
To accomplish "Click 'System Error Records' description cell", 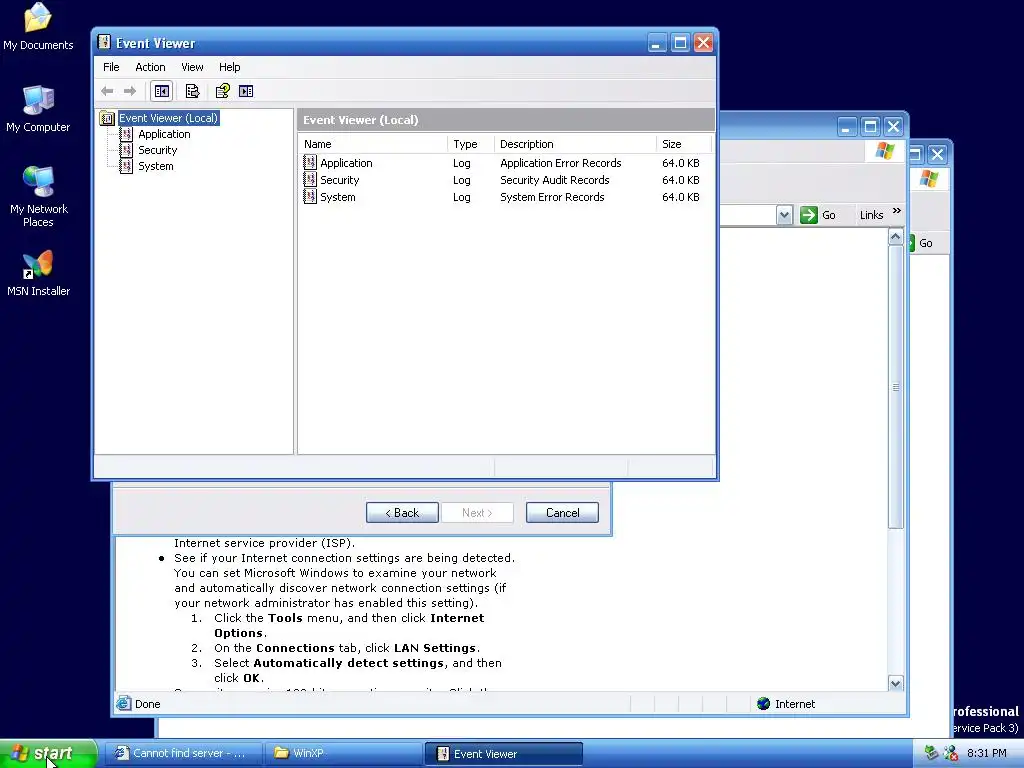I will [552, 197].
